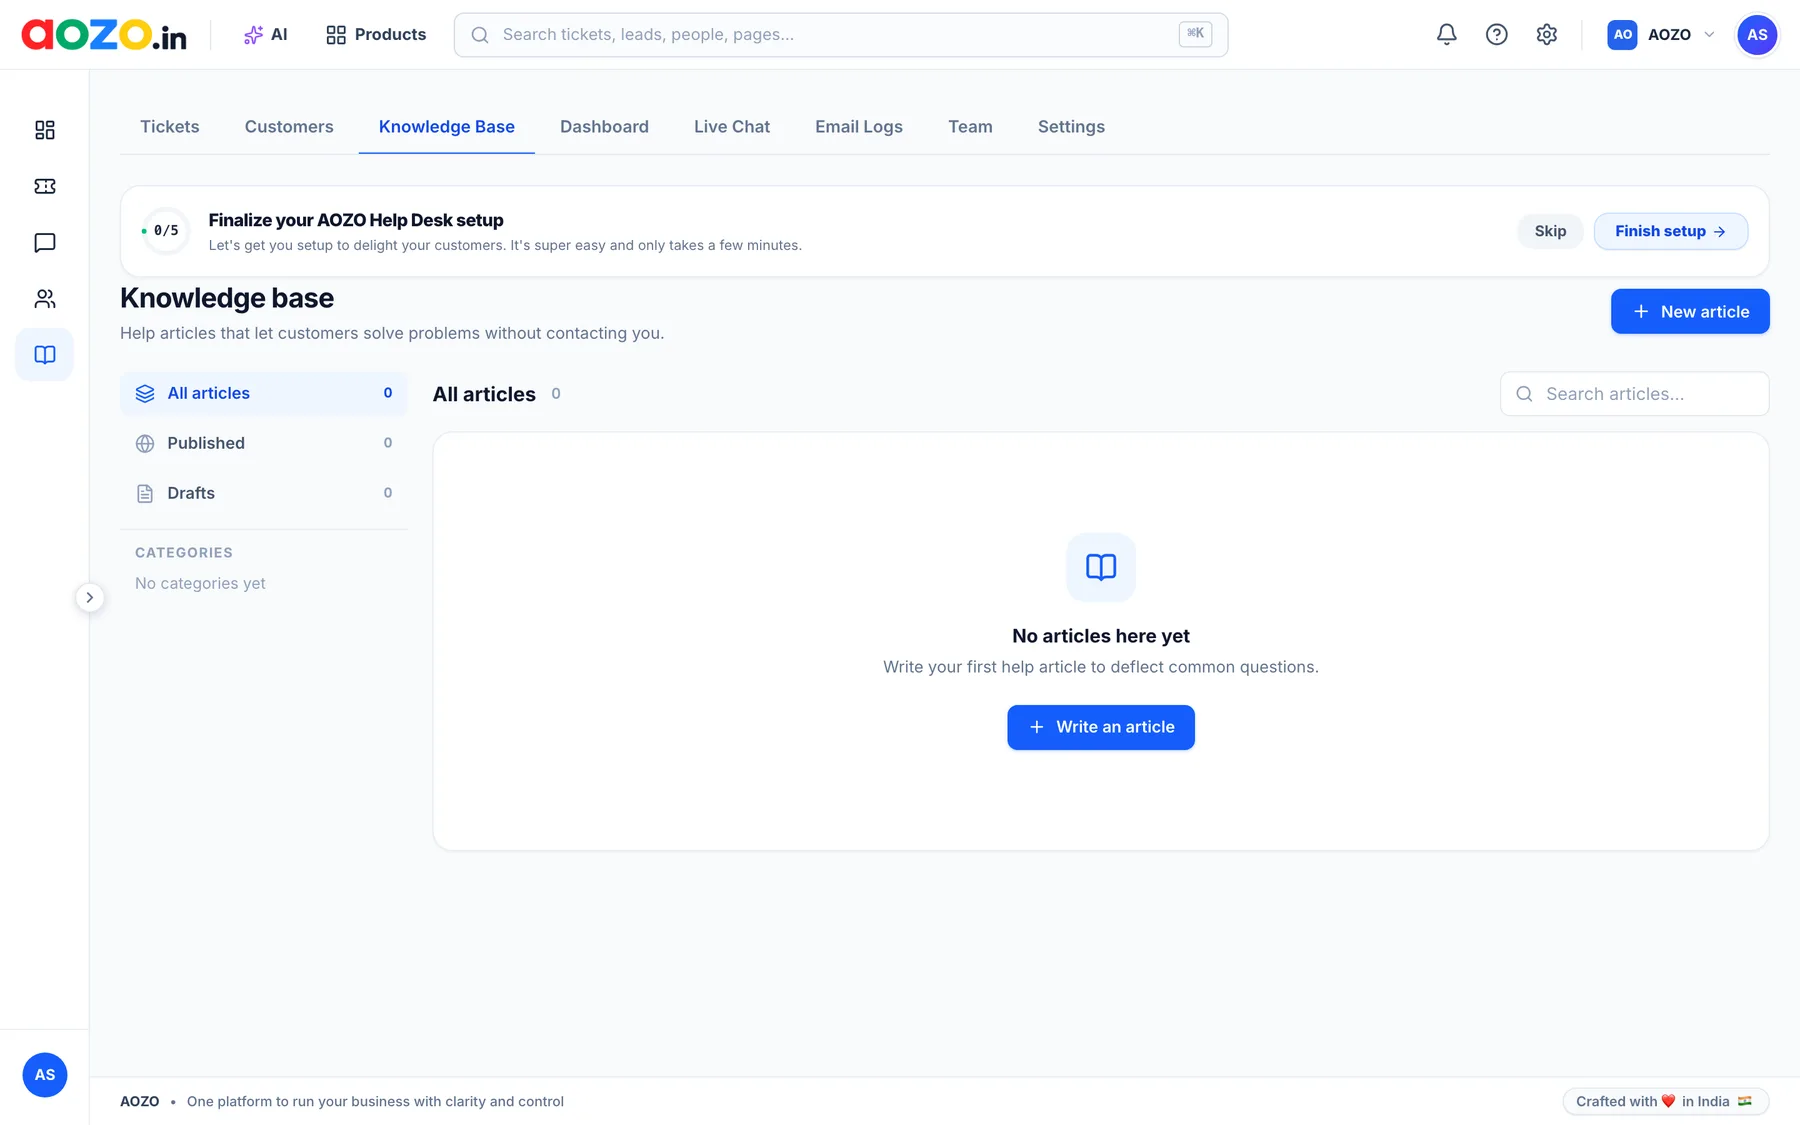Screen dimensions: 1800x1125
Task: Click the ticket icon in sidebar
Action: 45,186
